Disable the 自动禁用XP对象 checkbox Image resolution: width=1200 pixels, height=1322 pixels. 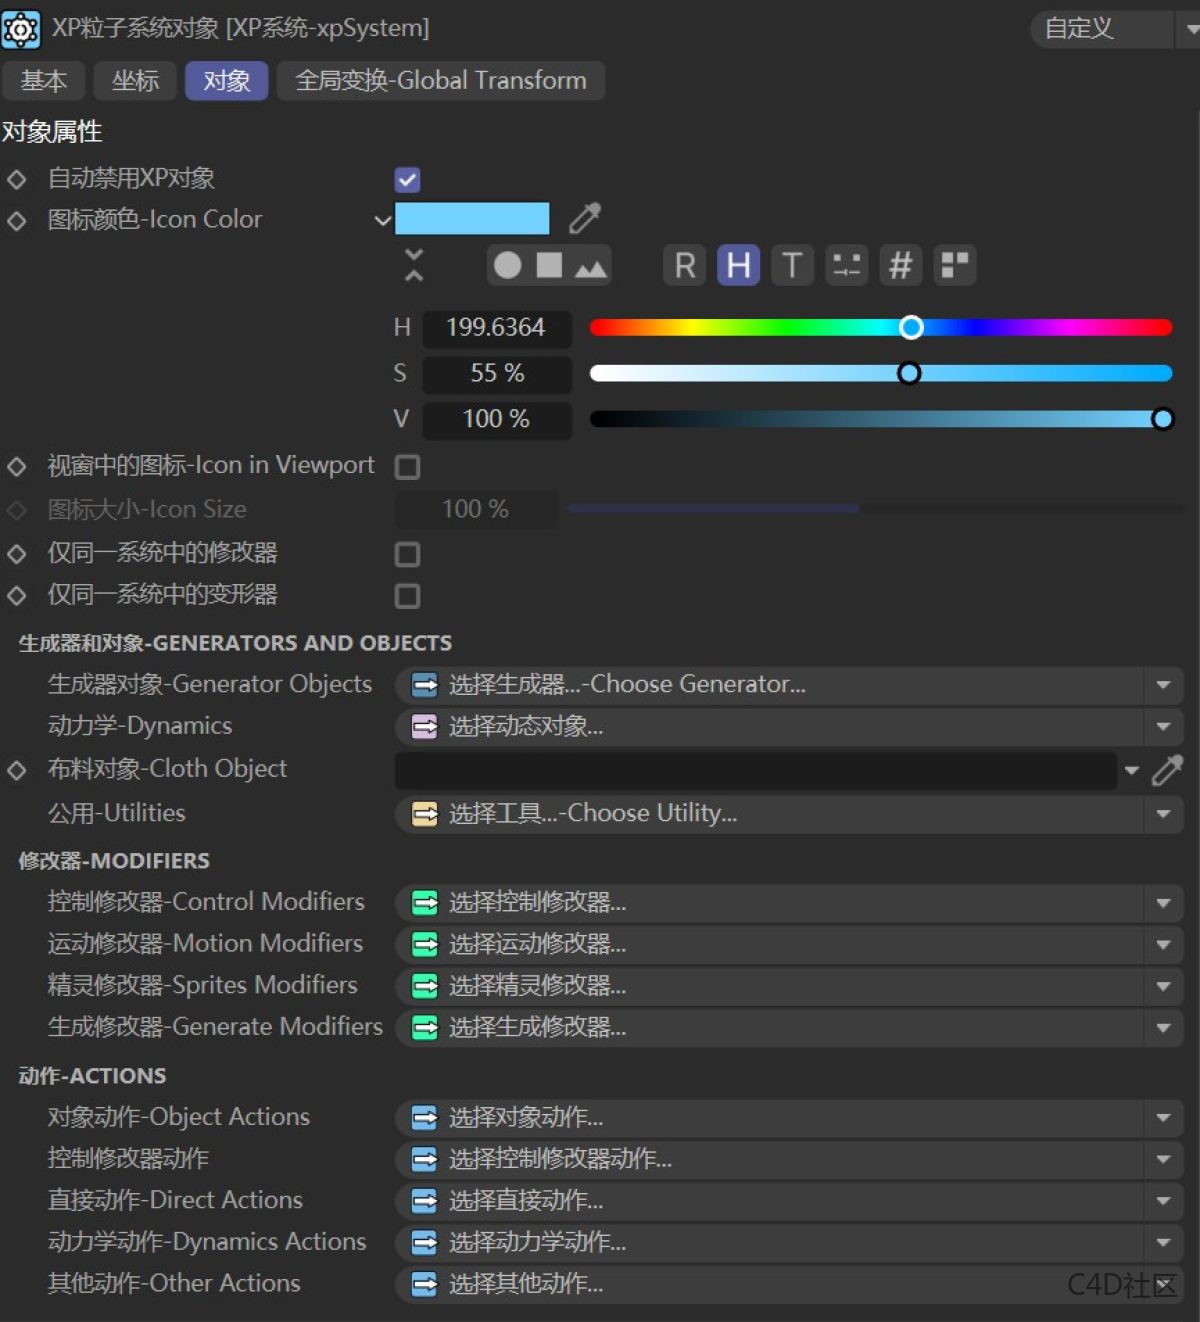coord(407,179)
